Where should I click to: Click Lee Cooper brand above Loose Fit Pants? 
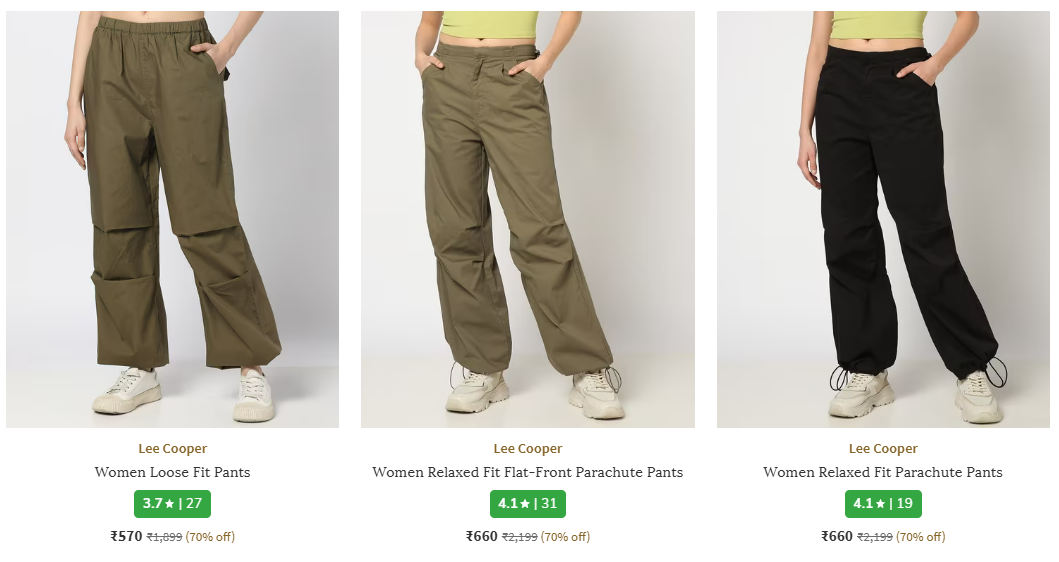pos(172,449)
